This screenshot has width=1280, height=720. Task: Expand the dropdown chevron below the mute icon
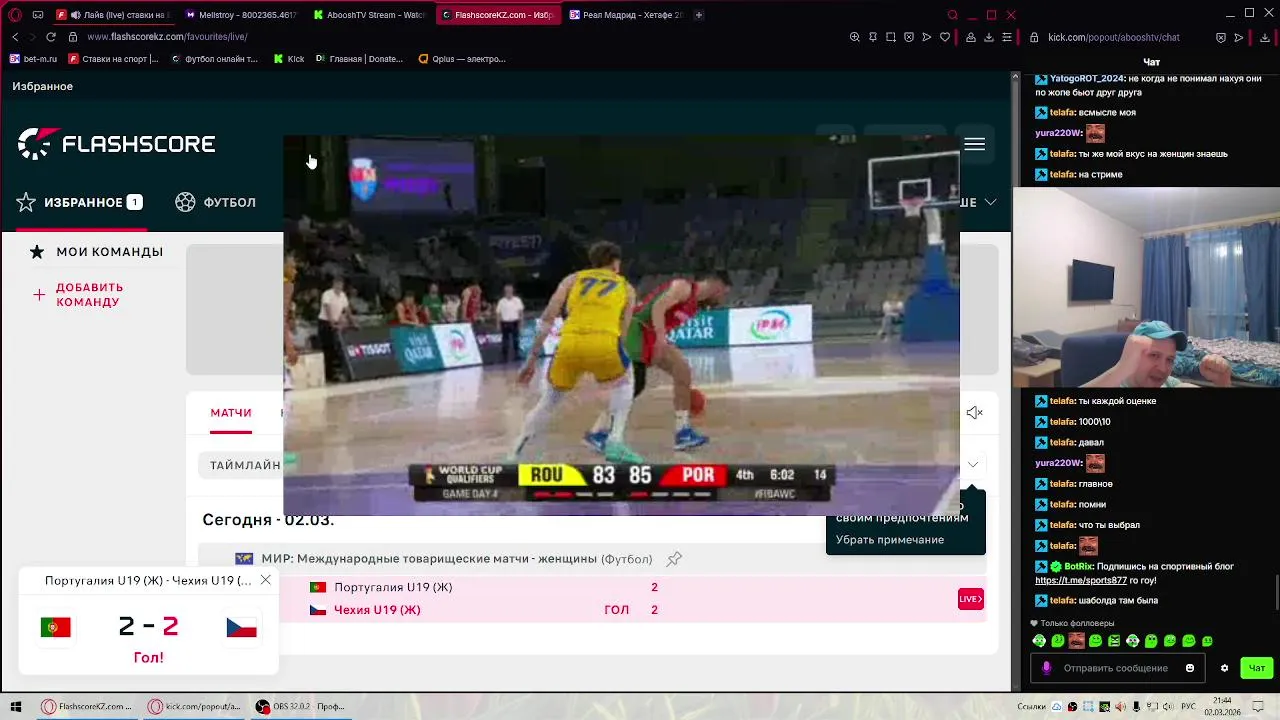972,465
